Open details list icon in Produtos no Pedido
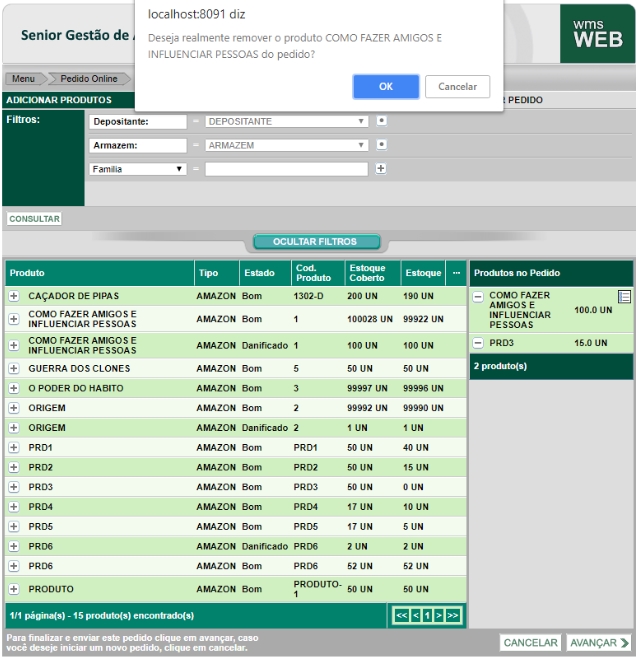 coord(624,296)
